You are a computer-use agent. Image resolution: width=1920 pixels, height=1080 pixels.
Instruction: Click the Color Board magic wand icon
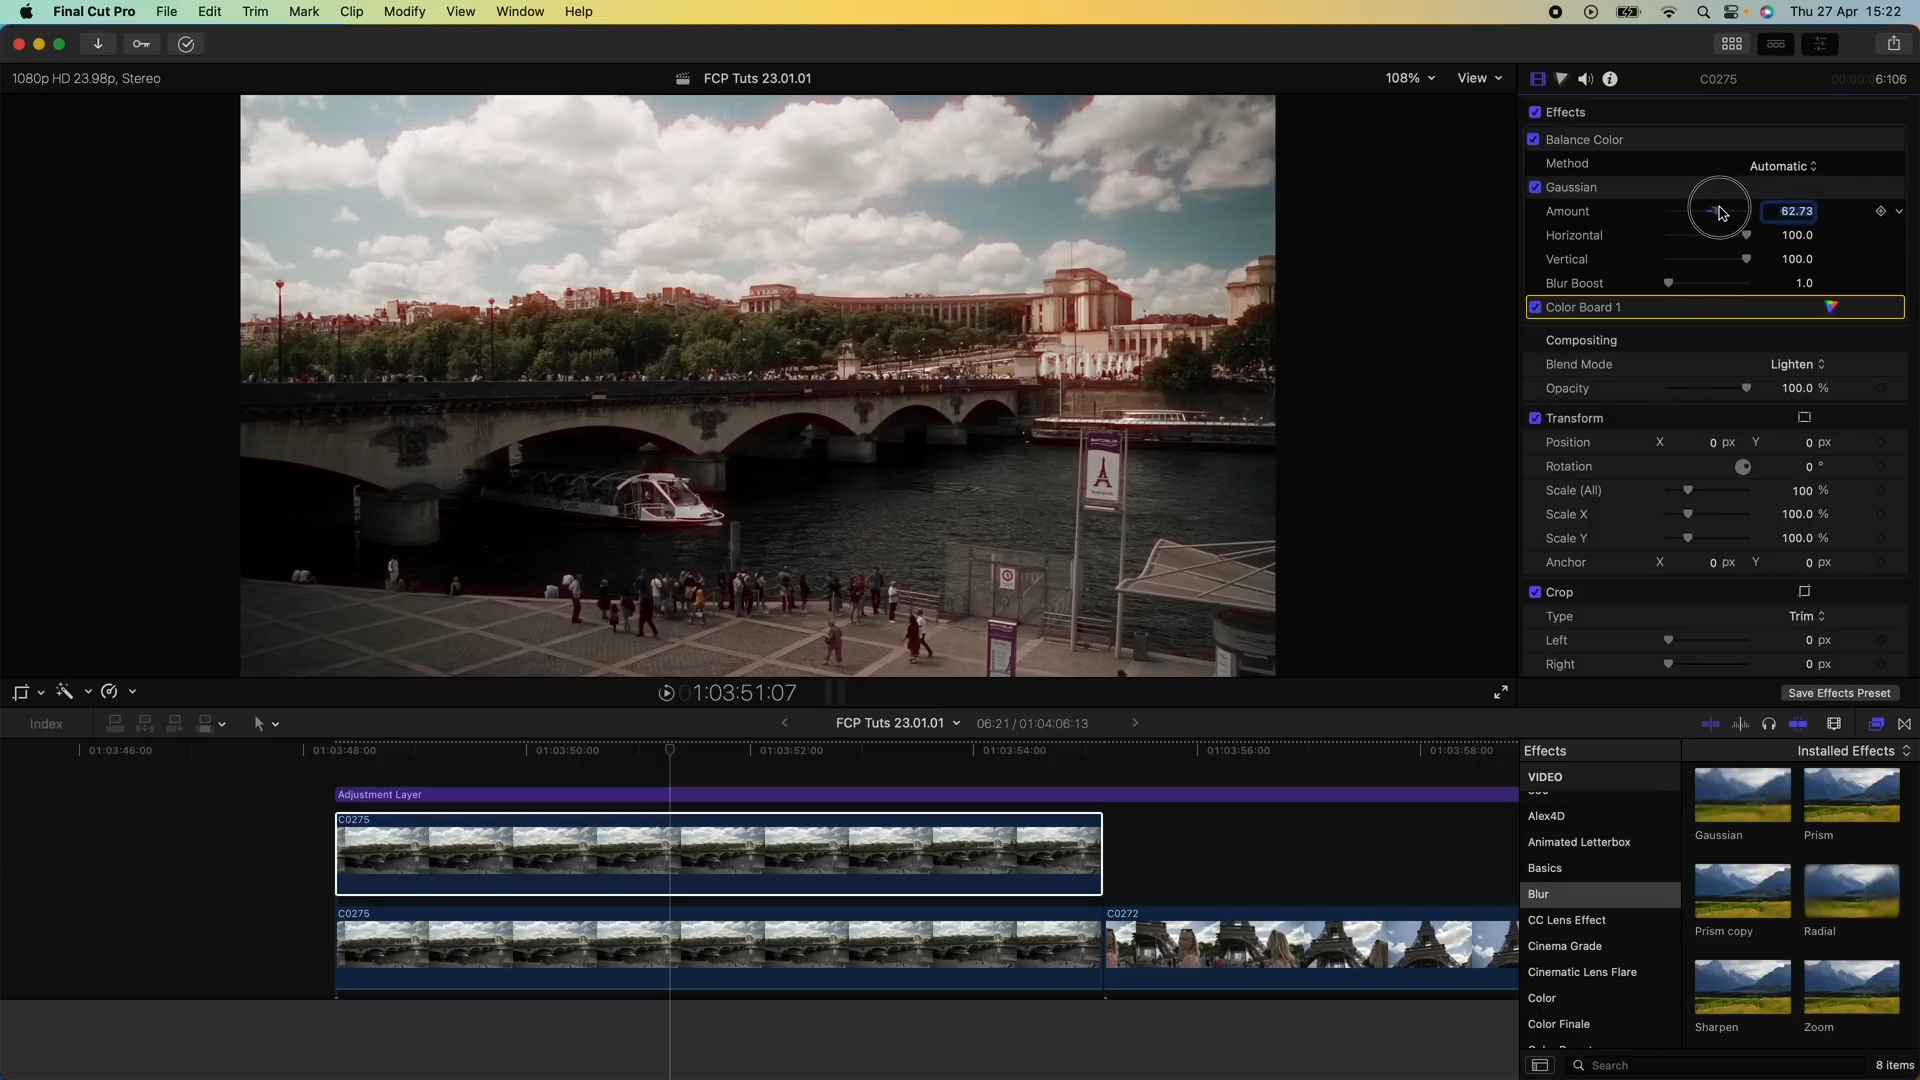pyautogui.click(x=1832, y=306)
